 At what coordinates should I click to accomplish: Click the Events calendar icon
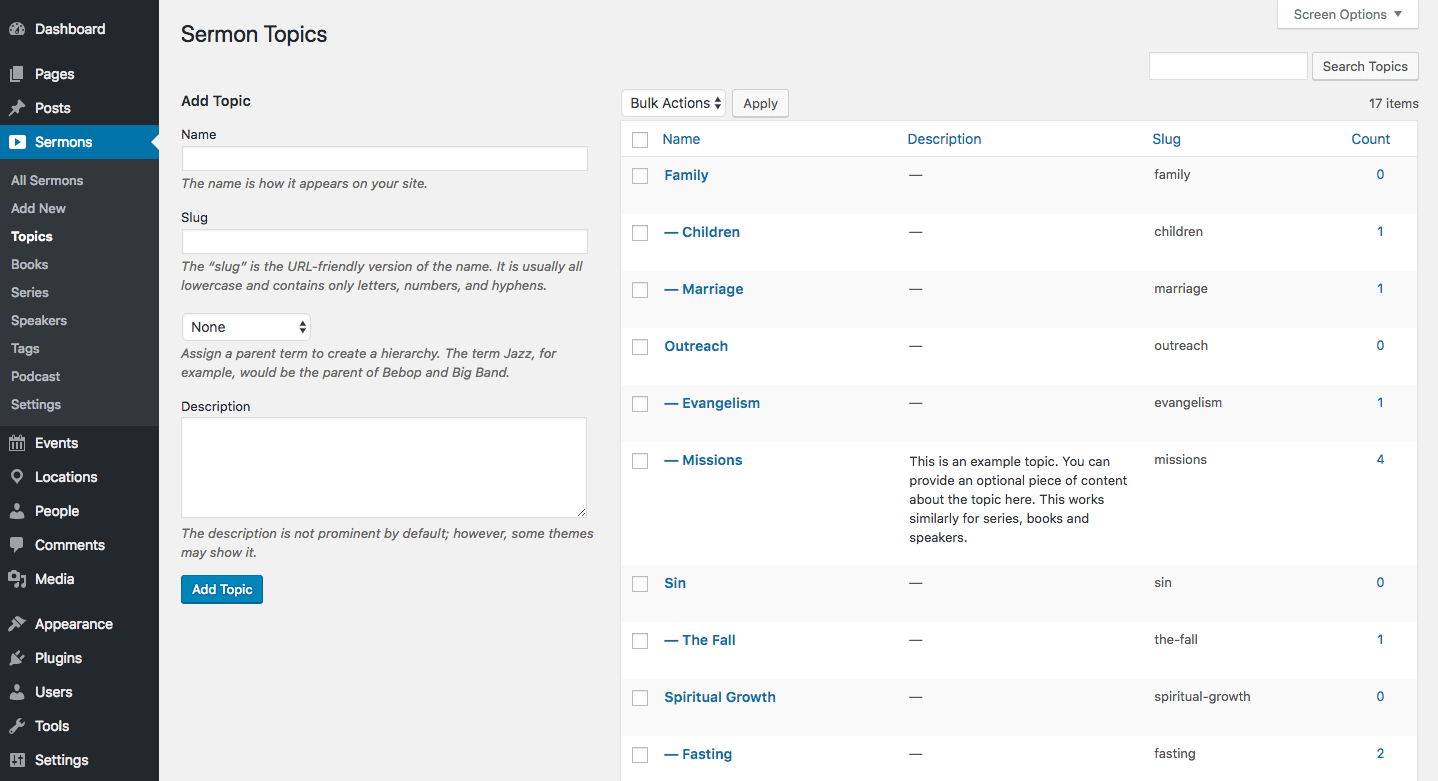[17, 443]
